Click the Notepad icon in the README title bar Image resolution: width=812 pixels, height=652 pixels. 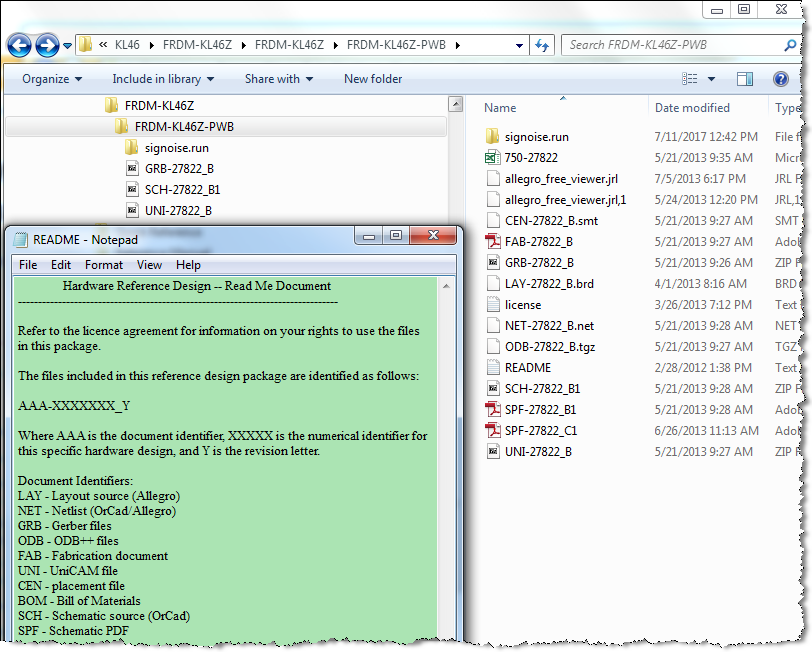[21, 239]
